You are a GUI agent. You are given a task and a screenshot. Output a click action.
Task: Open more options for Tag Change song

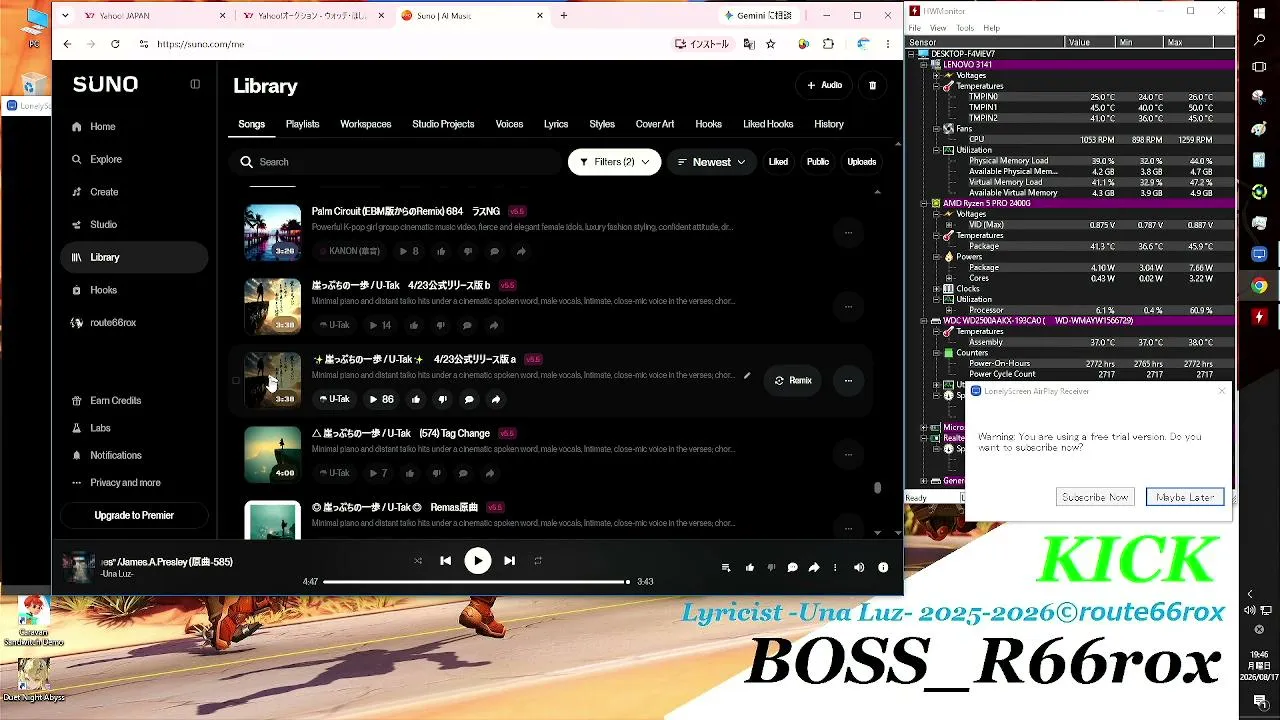[848, 454]
